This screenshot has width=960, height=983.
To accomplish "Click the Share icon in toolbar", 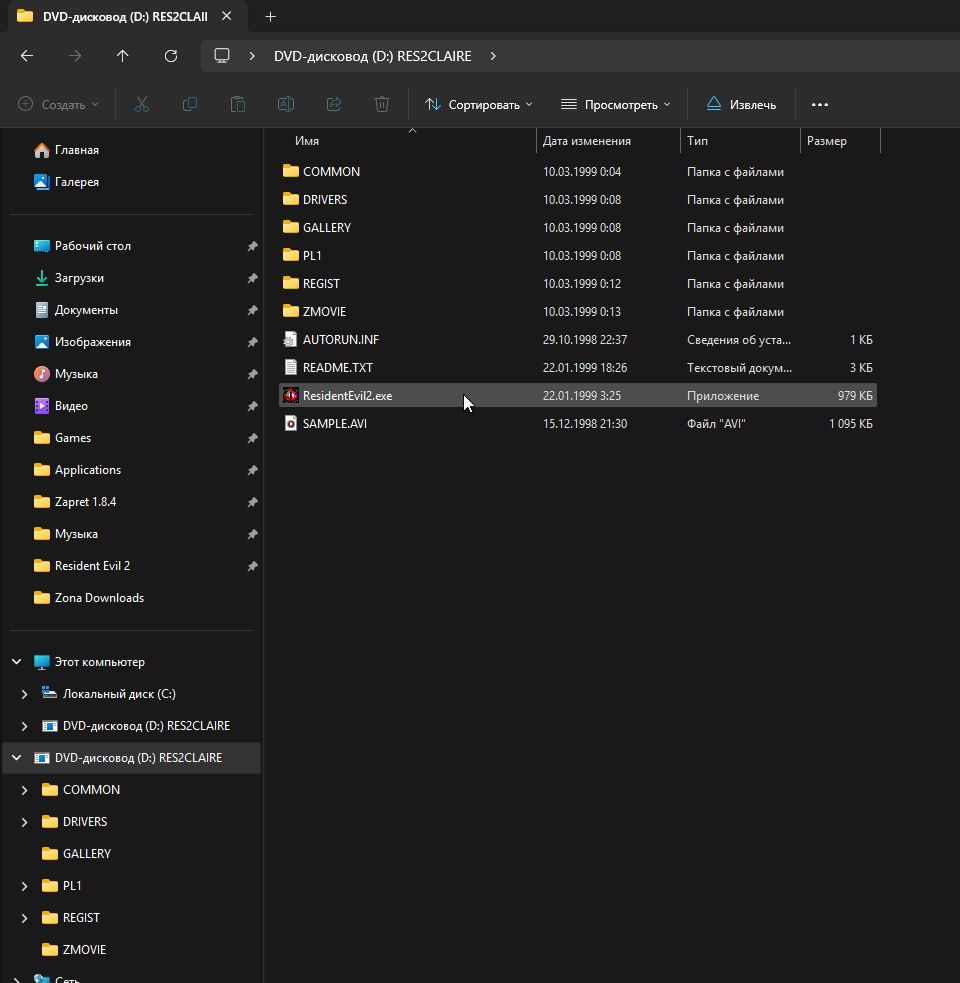I will (x=334, y=104).
